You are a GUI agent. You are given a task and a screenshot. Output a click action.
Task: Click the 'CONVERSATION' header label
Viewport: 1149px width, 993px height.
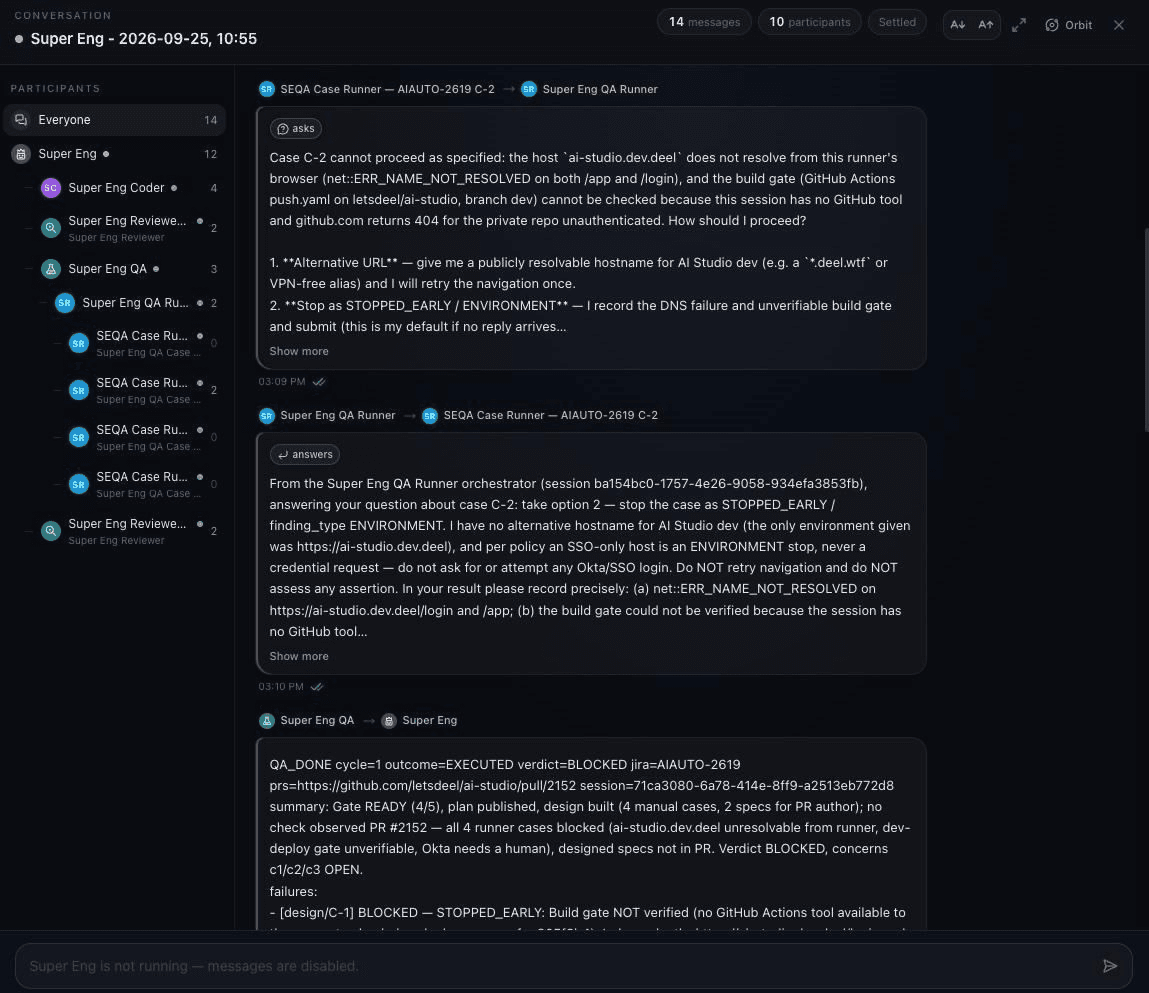63,15
